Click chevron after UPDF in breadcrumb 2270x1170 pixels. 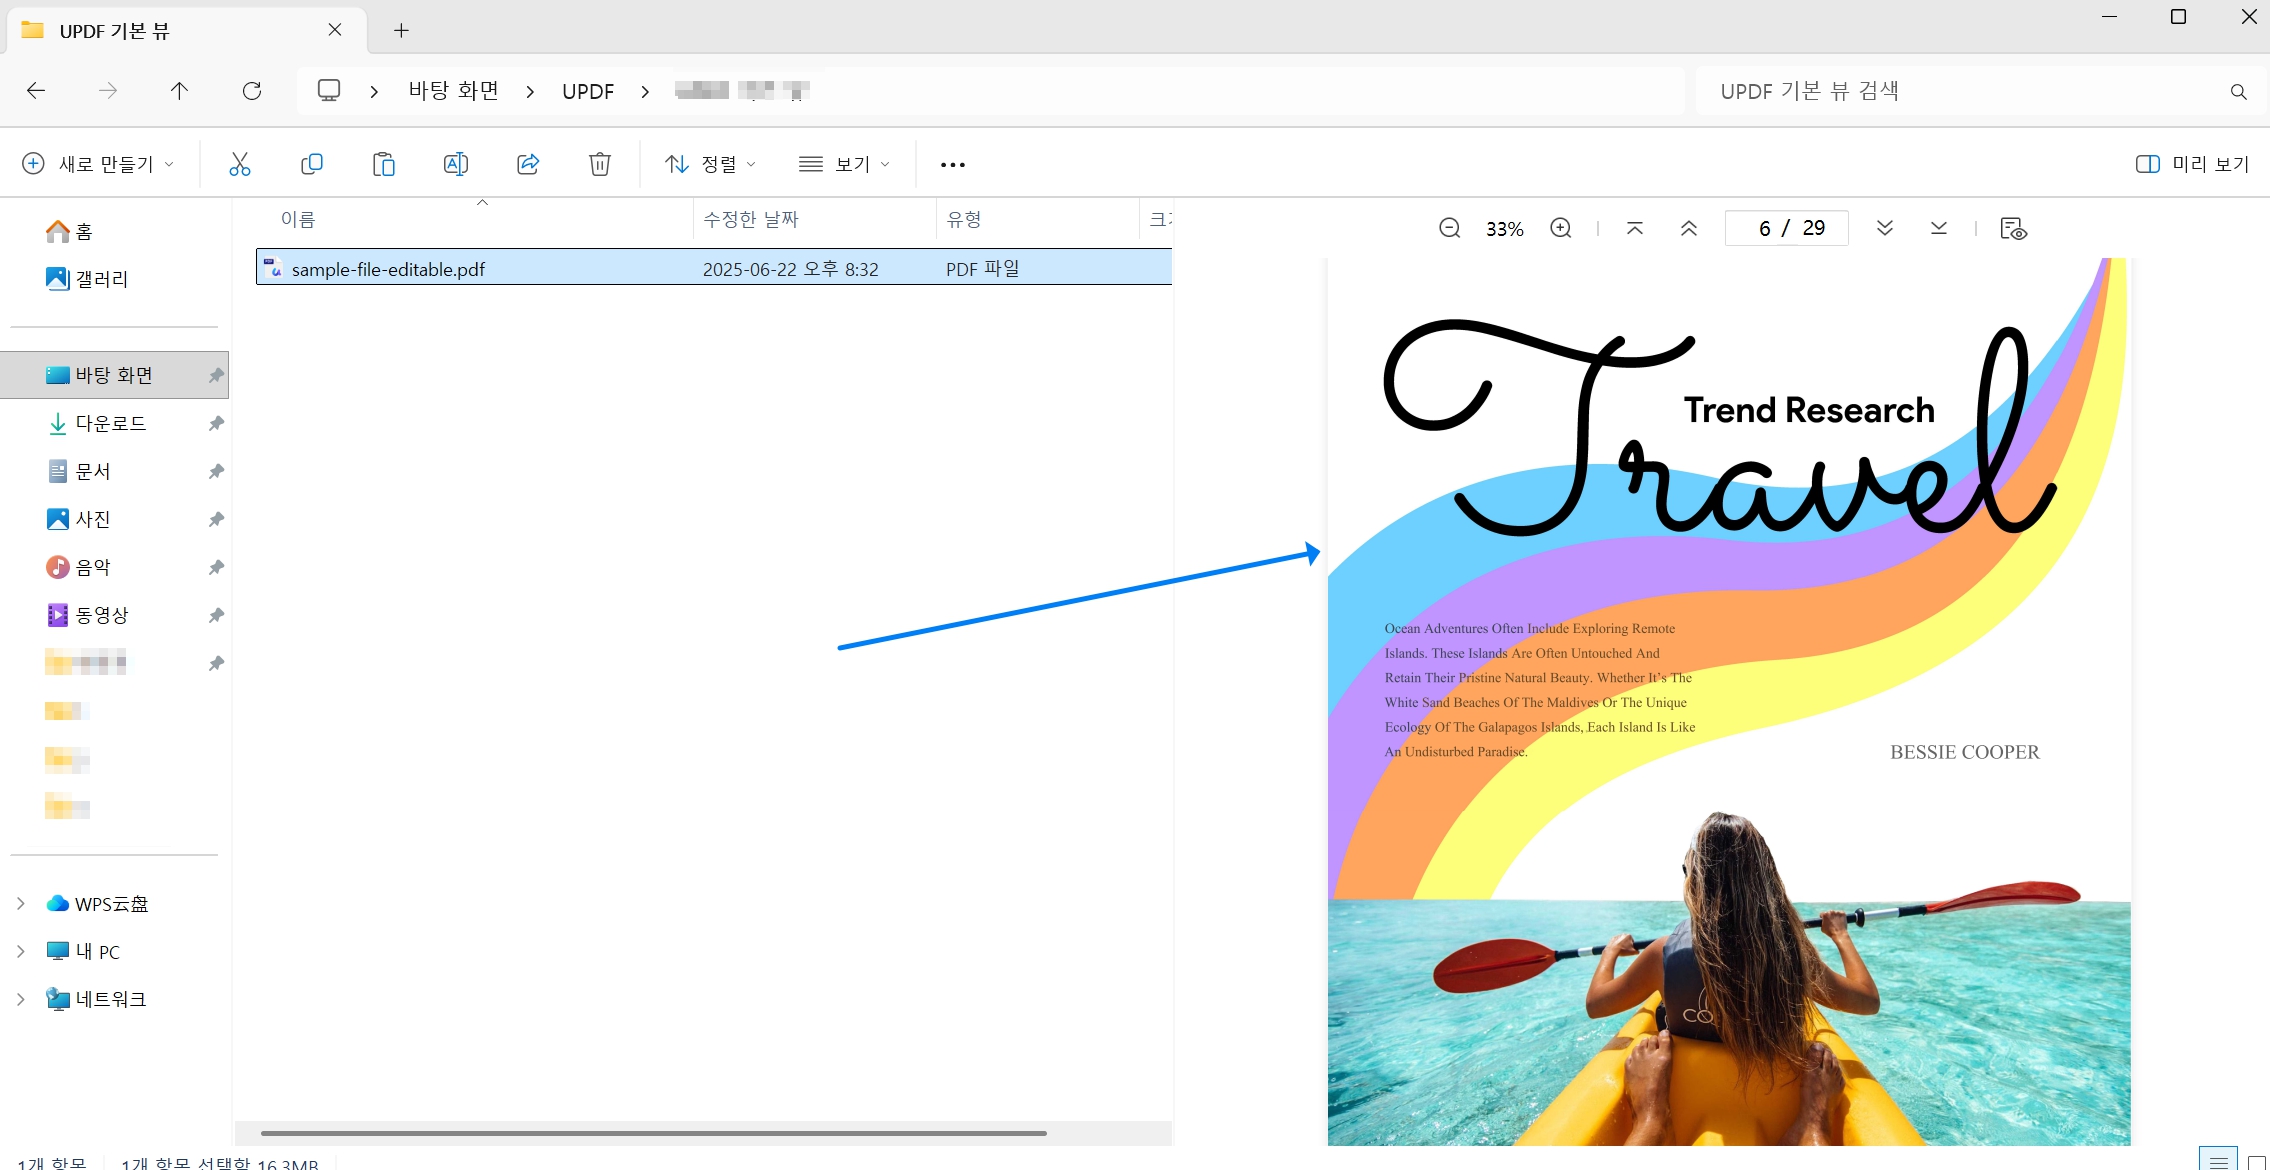[x=645, y=92]
